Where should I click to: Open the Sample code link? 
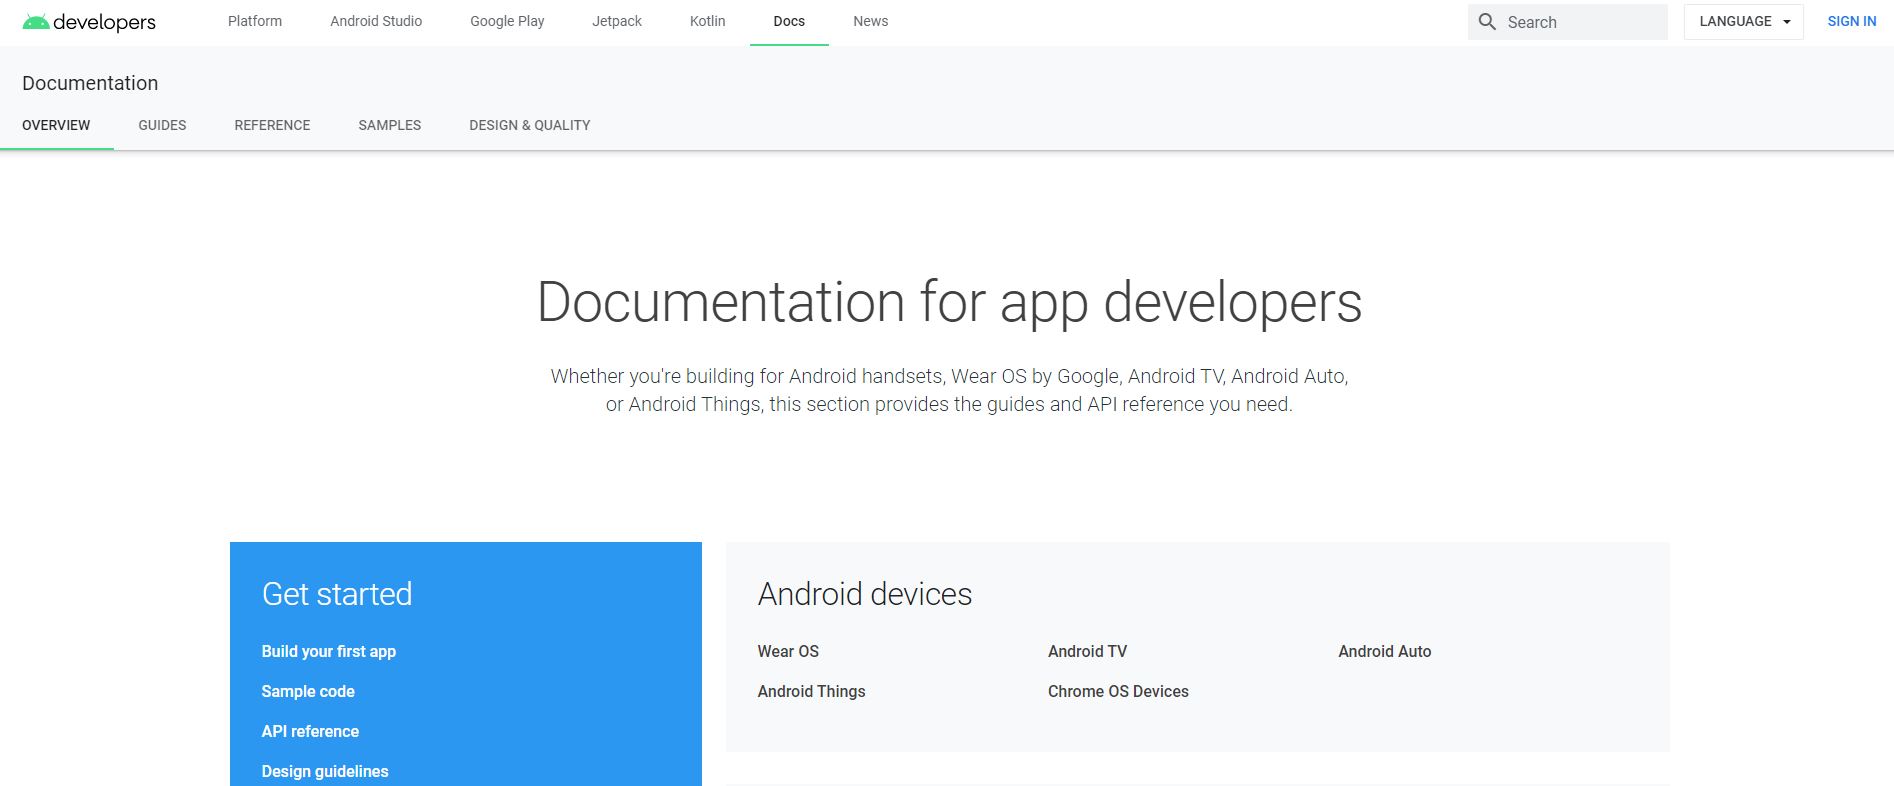tap(308, 691)
